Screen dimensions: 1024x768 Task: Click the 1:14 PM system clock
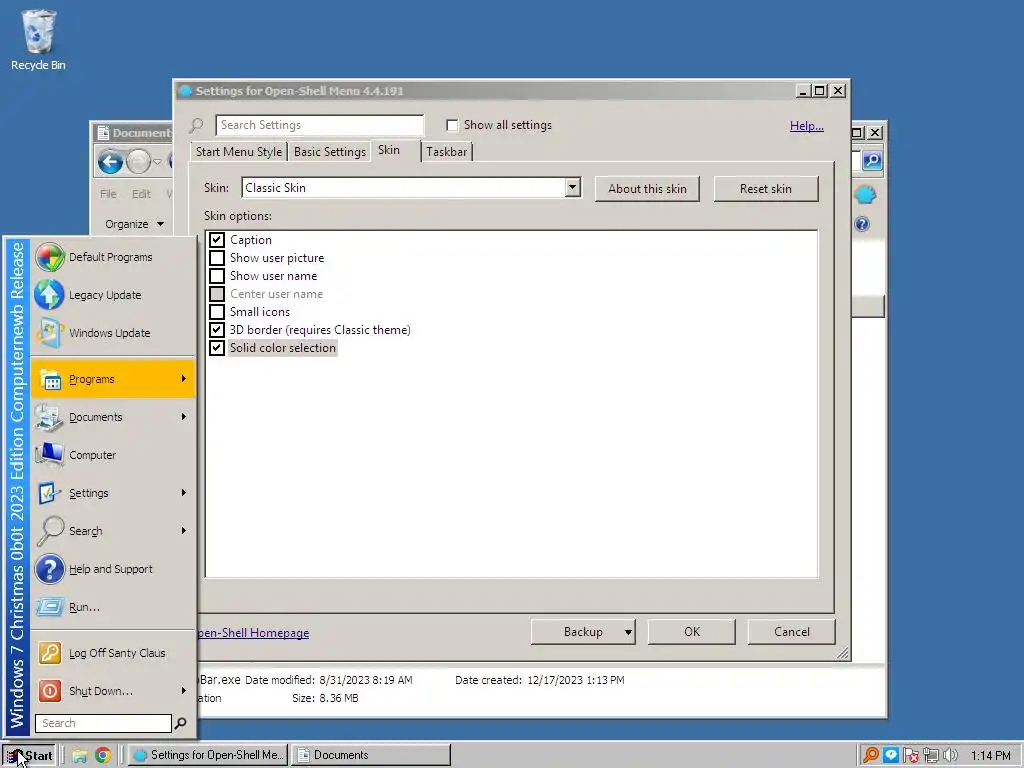[x=990, y=756]
